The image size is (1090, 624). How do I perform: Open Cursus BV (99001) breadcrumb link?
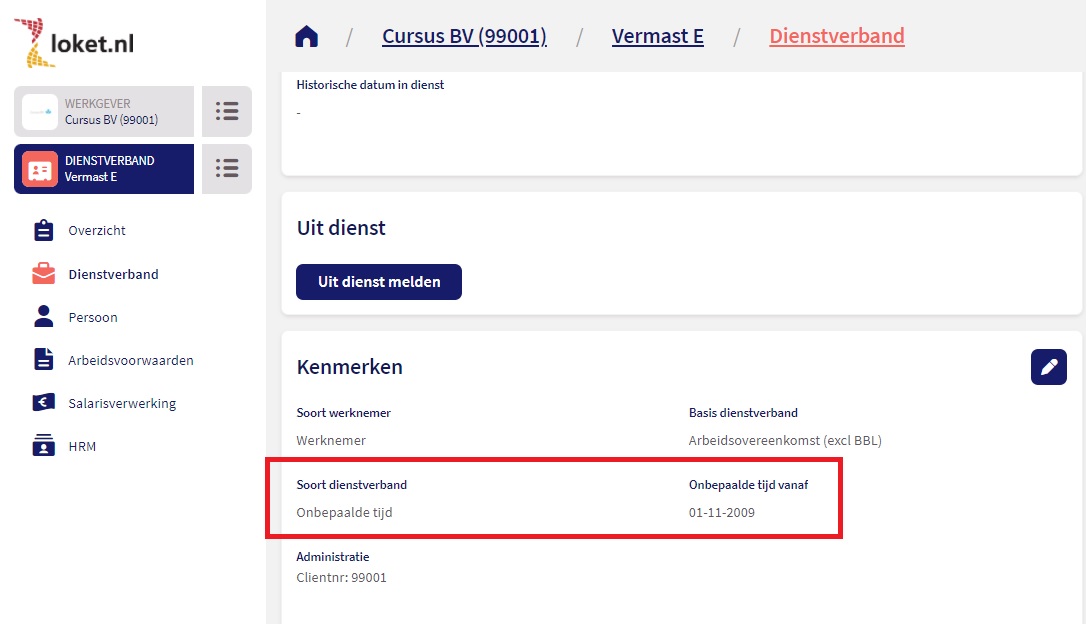click(x=464, y=37)
